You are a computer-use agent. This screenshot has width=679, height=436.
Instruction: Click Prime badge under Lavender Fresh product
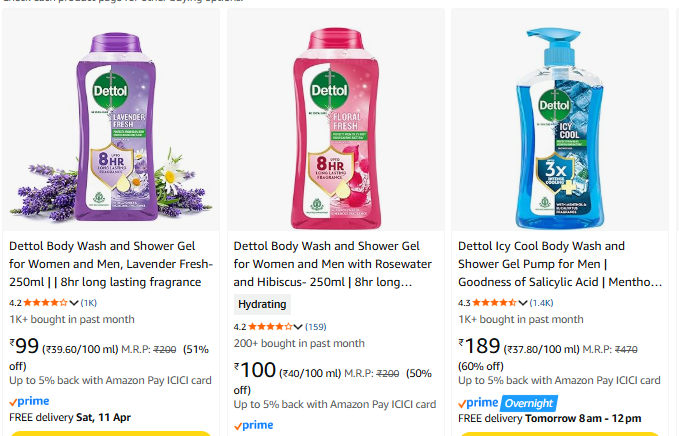29,400
